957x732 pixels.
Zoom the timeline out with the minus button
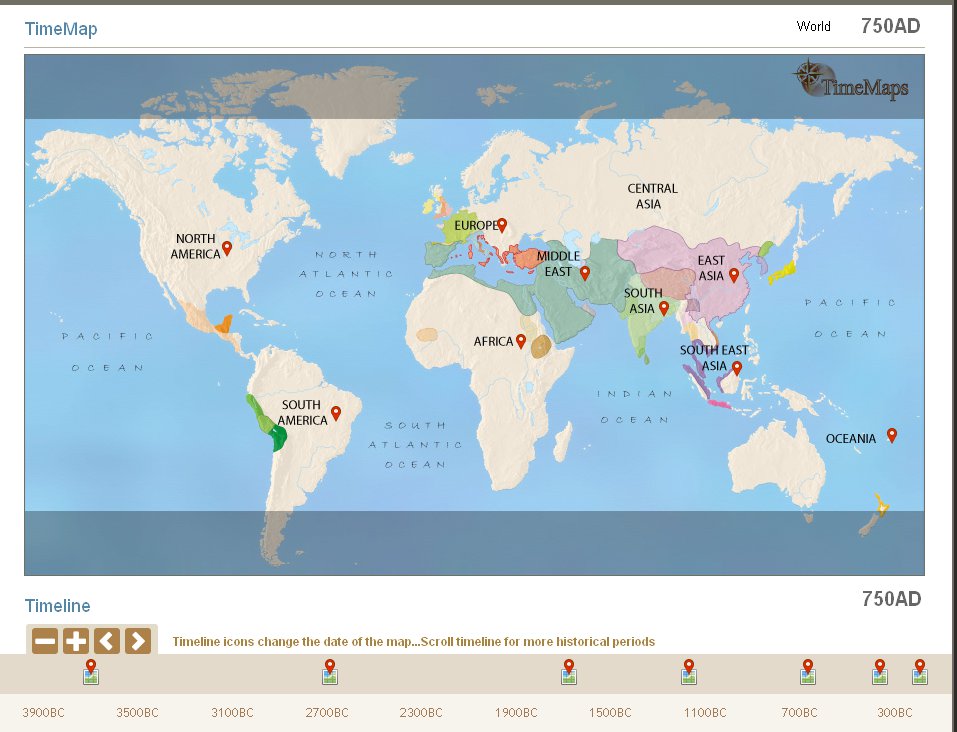click(x=44, y=641)
